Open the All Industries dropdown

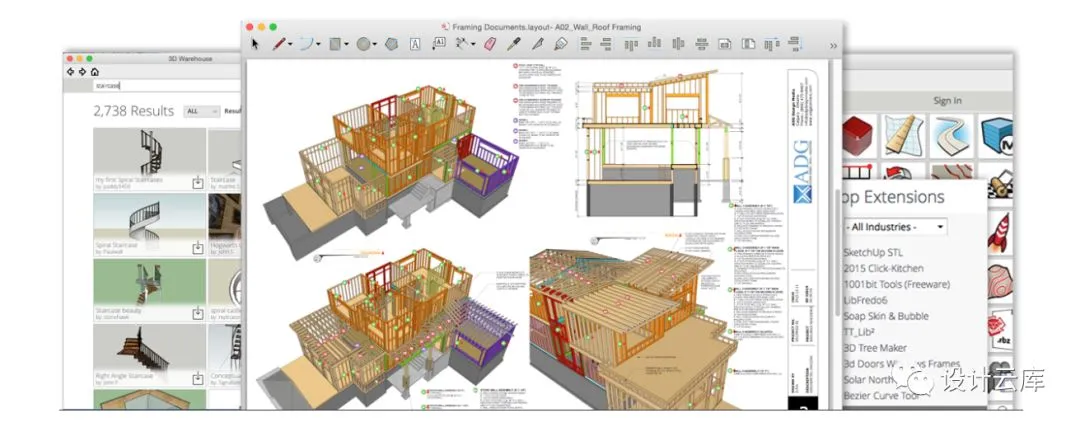click(895, 227)
